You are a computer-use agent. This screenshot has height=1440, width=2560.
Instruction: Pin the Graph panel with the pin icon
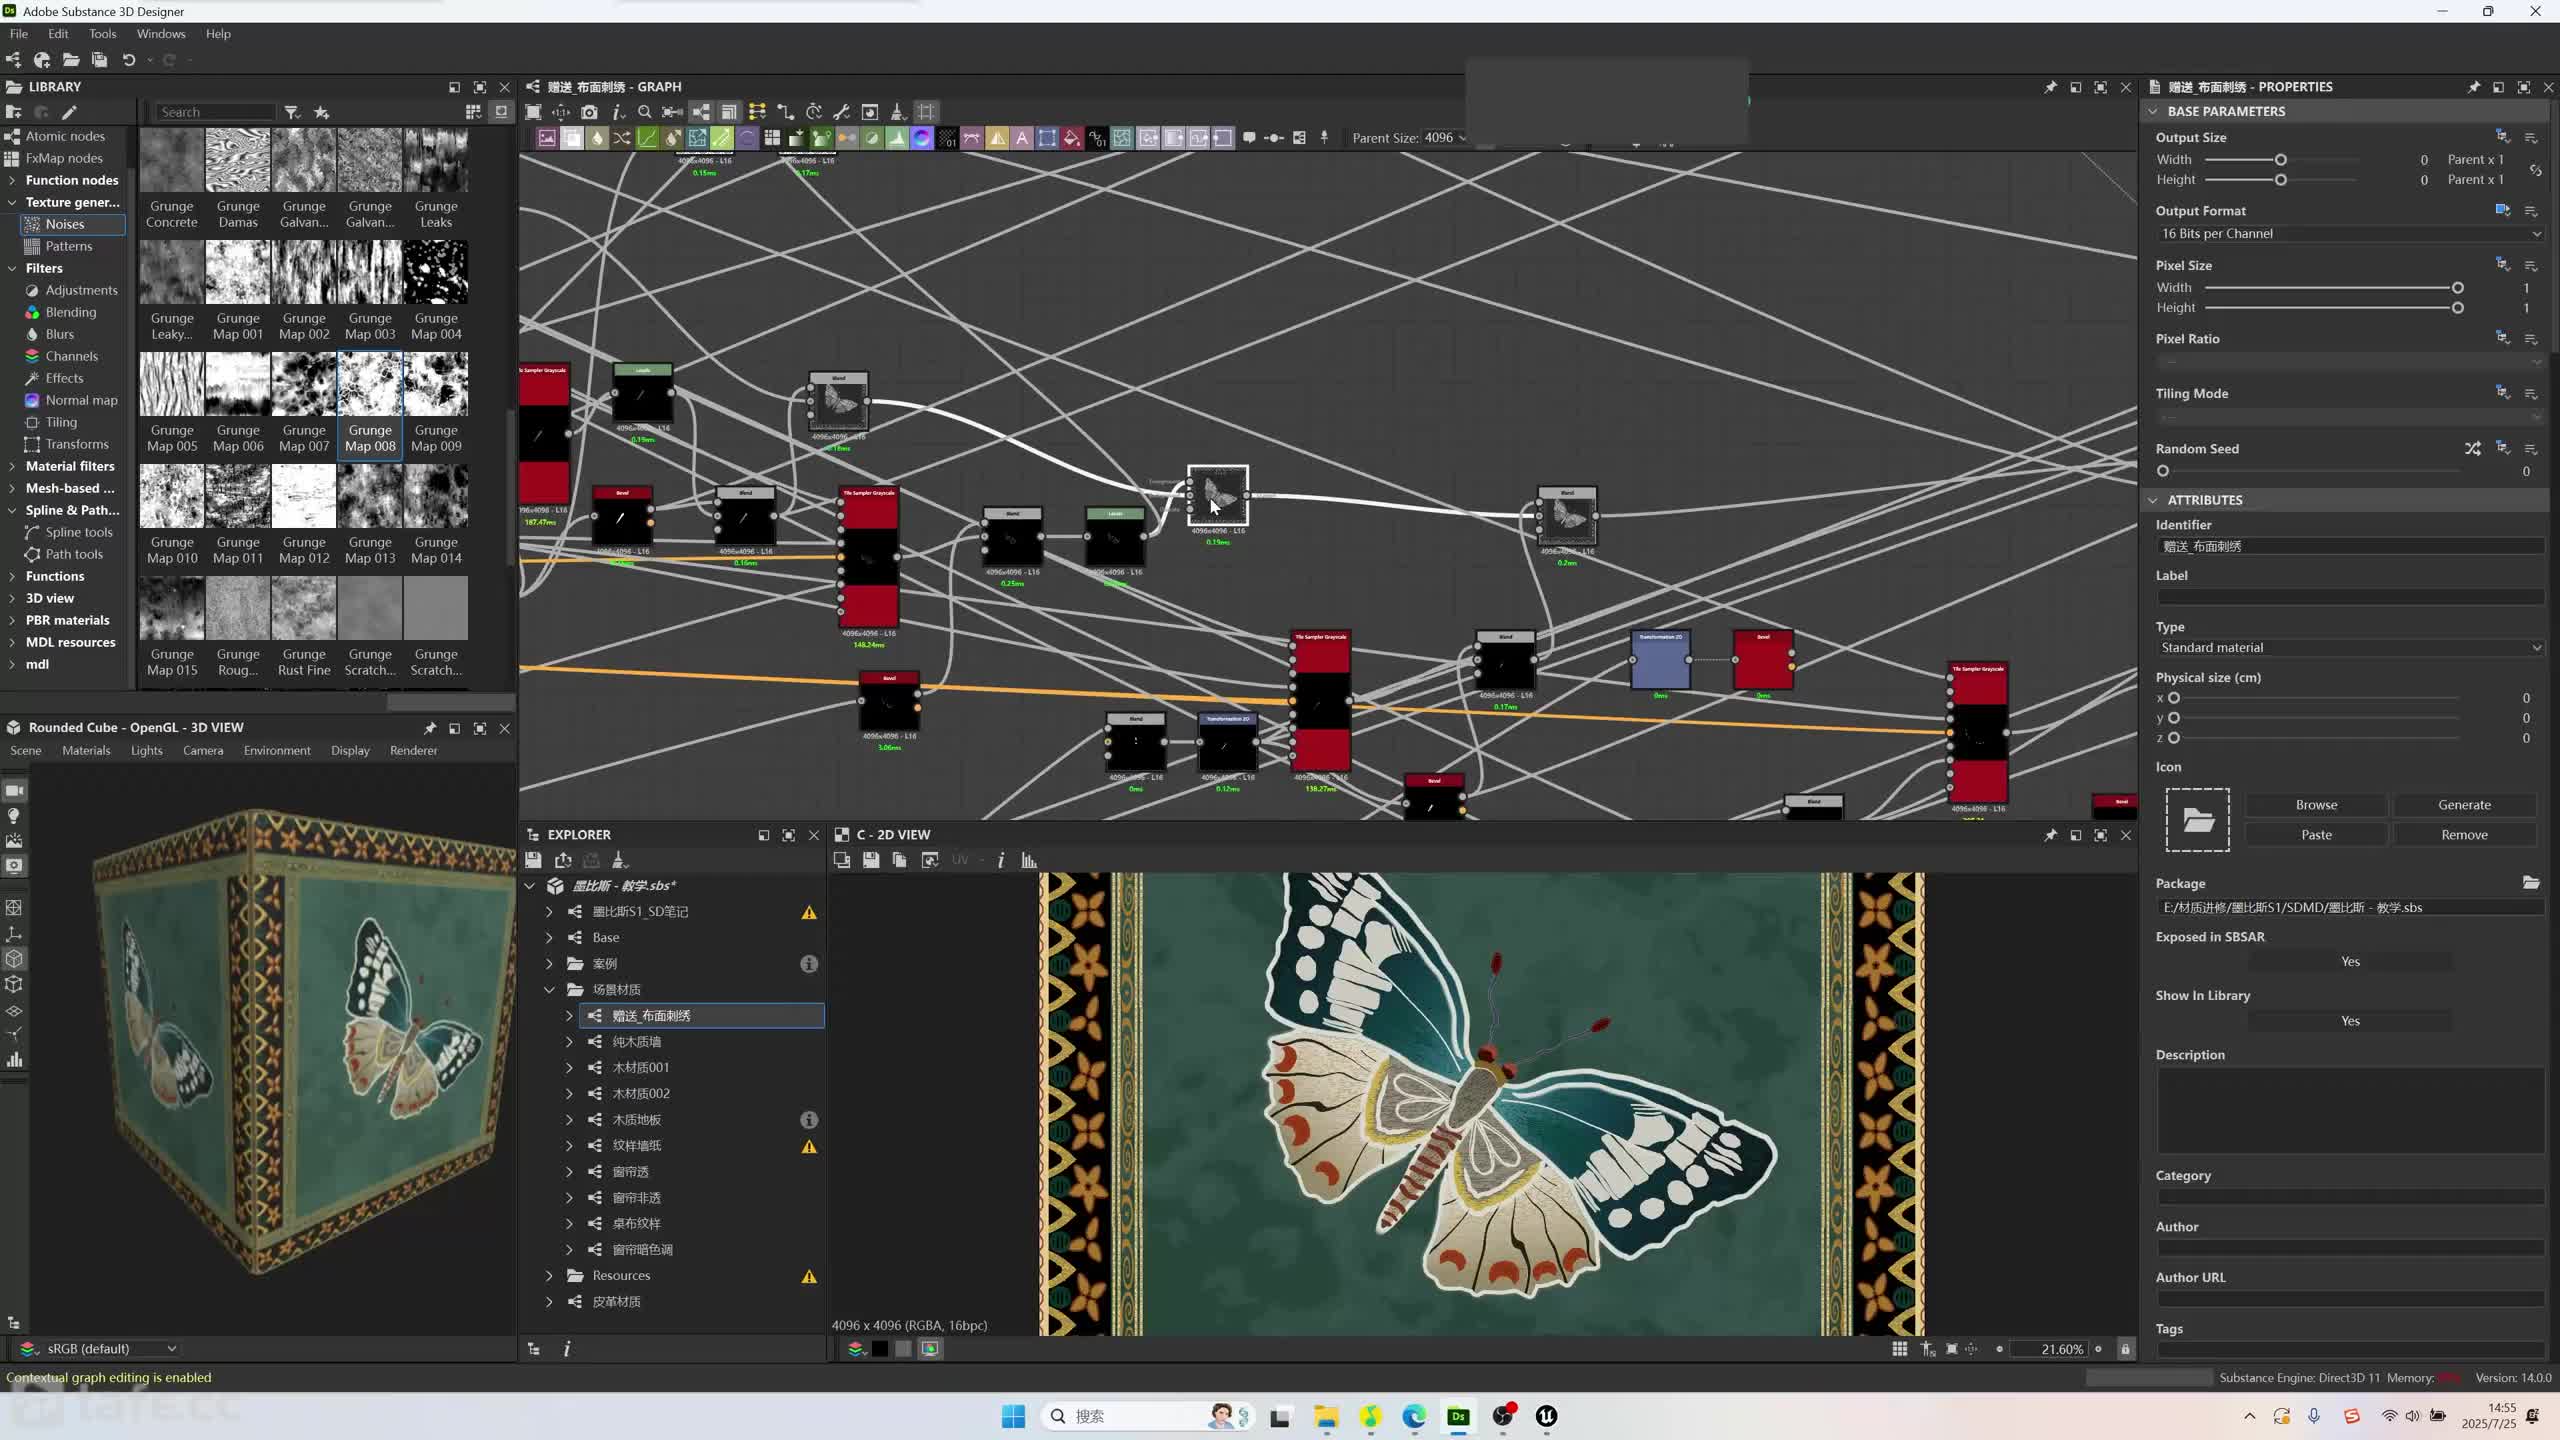[2051, 87]
